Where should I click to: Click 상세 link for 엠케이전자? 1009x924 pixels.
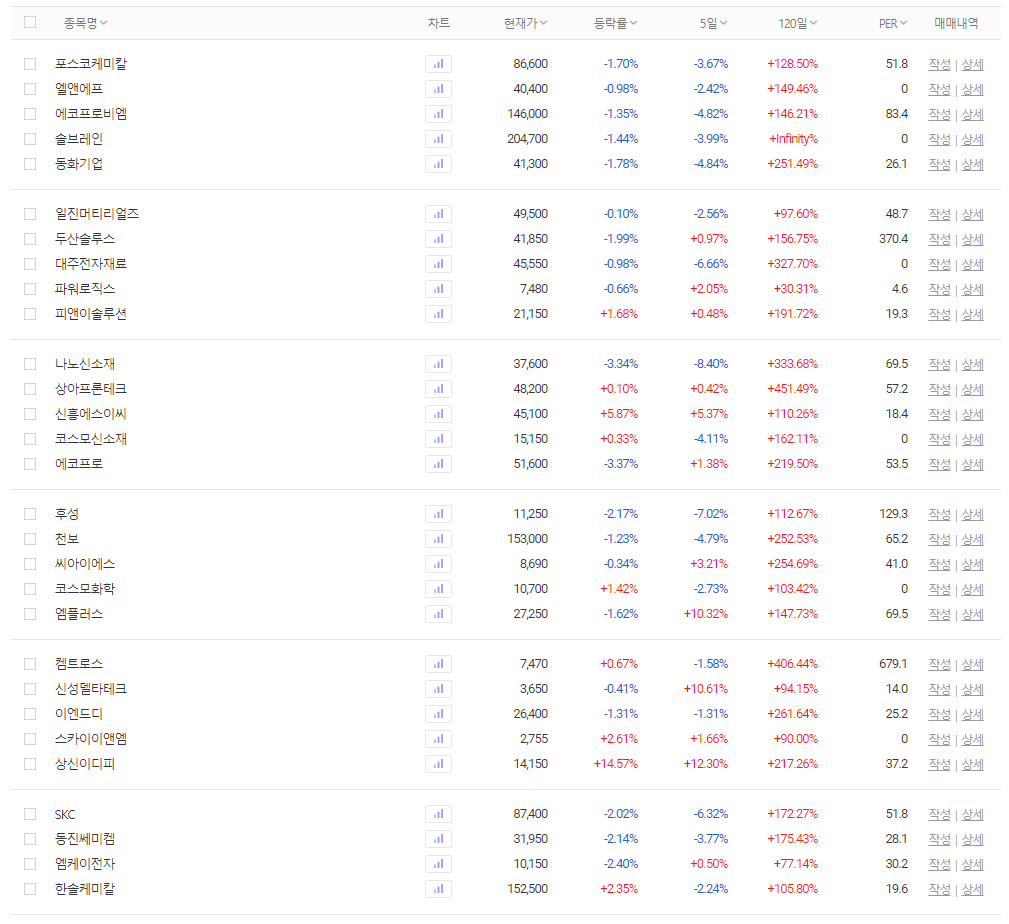972,864
